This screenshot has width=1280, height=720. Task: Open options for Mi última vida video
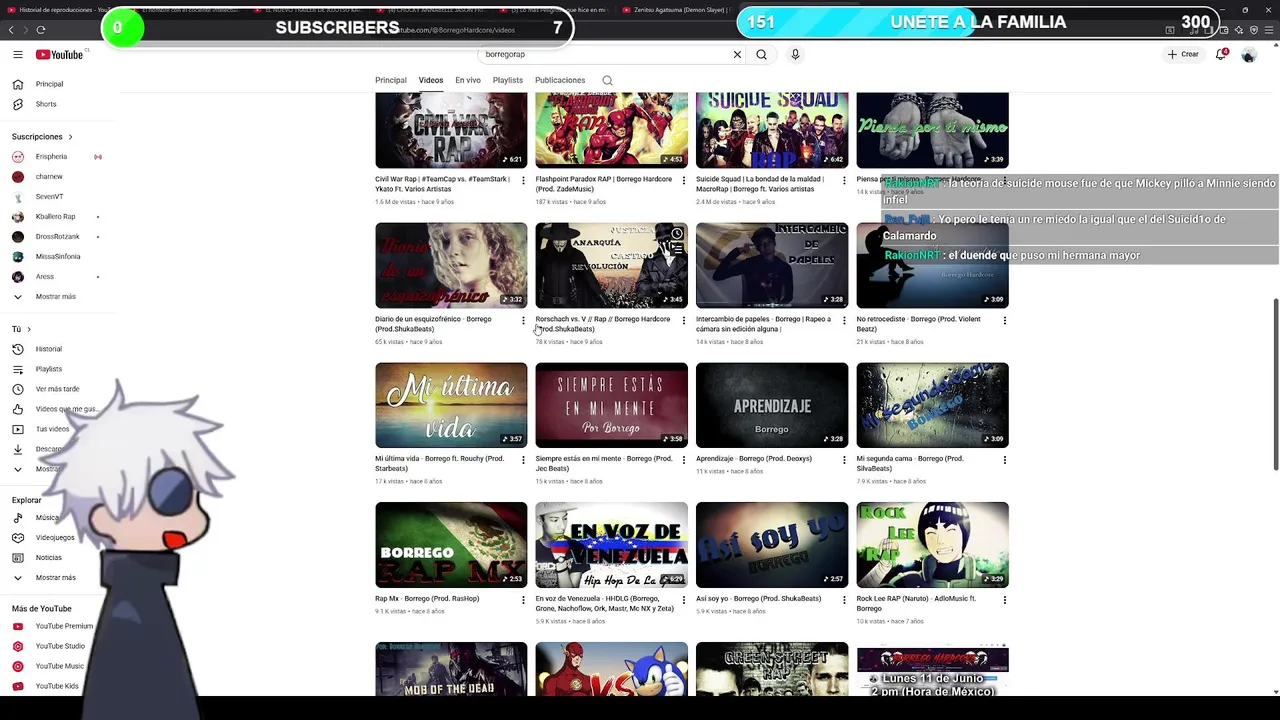tap(523, 460)
